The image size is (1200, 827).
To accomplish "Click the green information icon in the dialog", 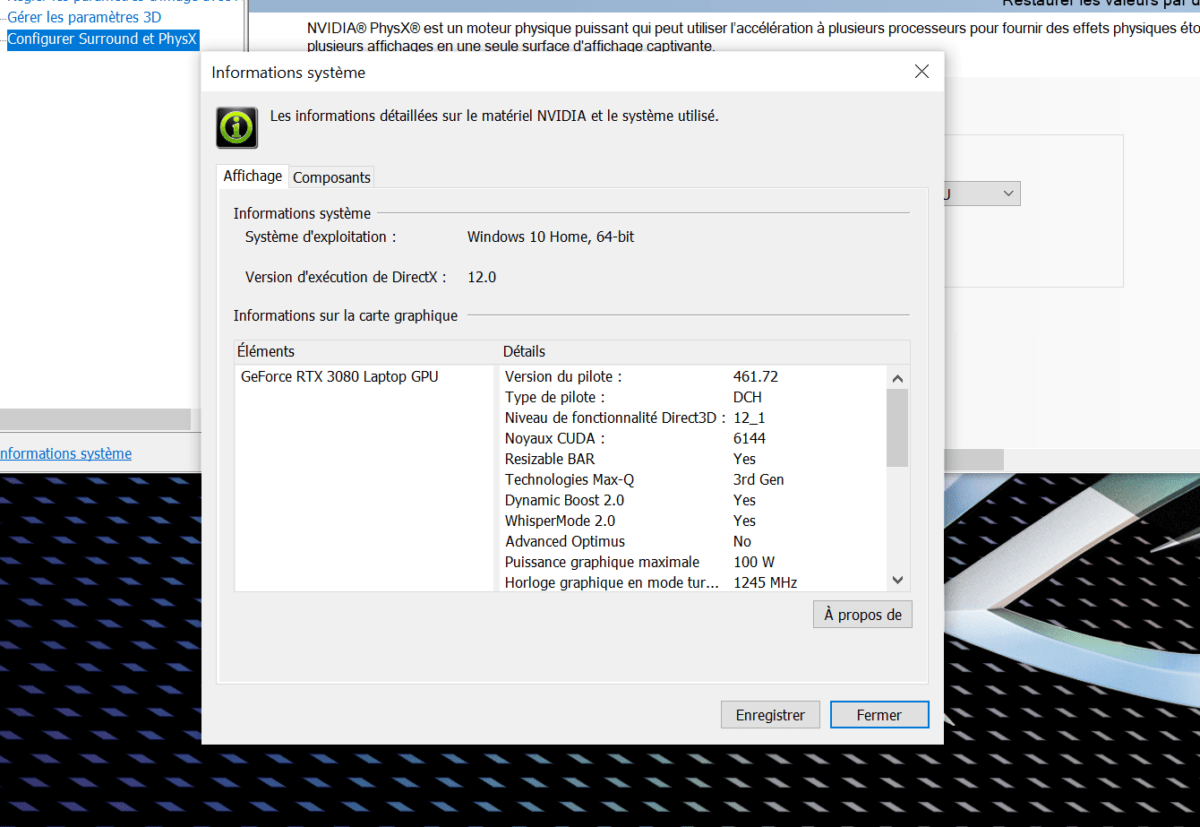I will pyautogui.click(x=237, y=127).
